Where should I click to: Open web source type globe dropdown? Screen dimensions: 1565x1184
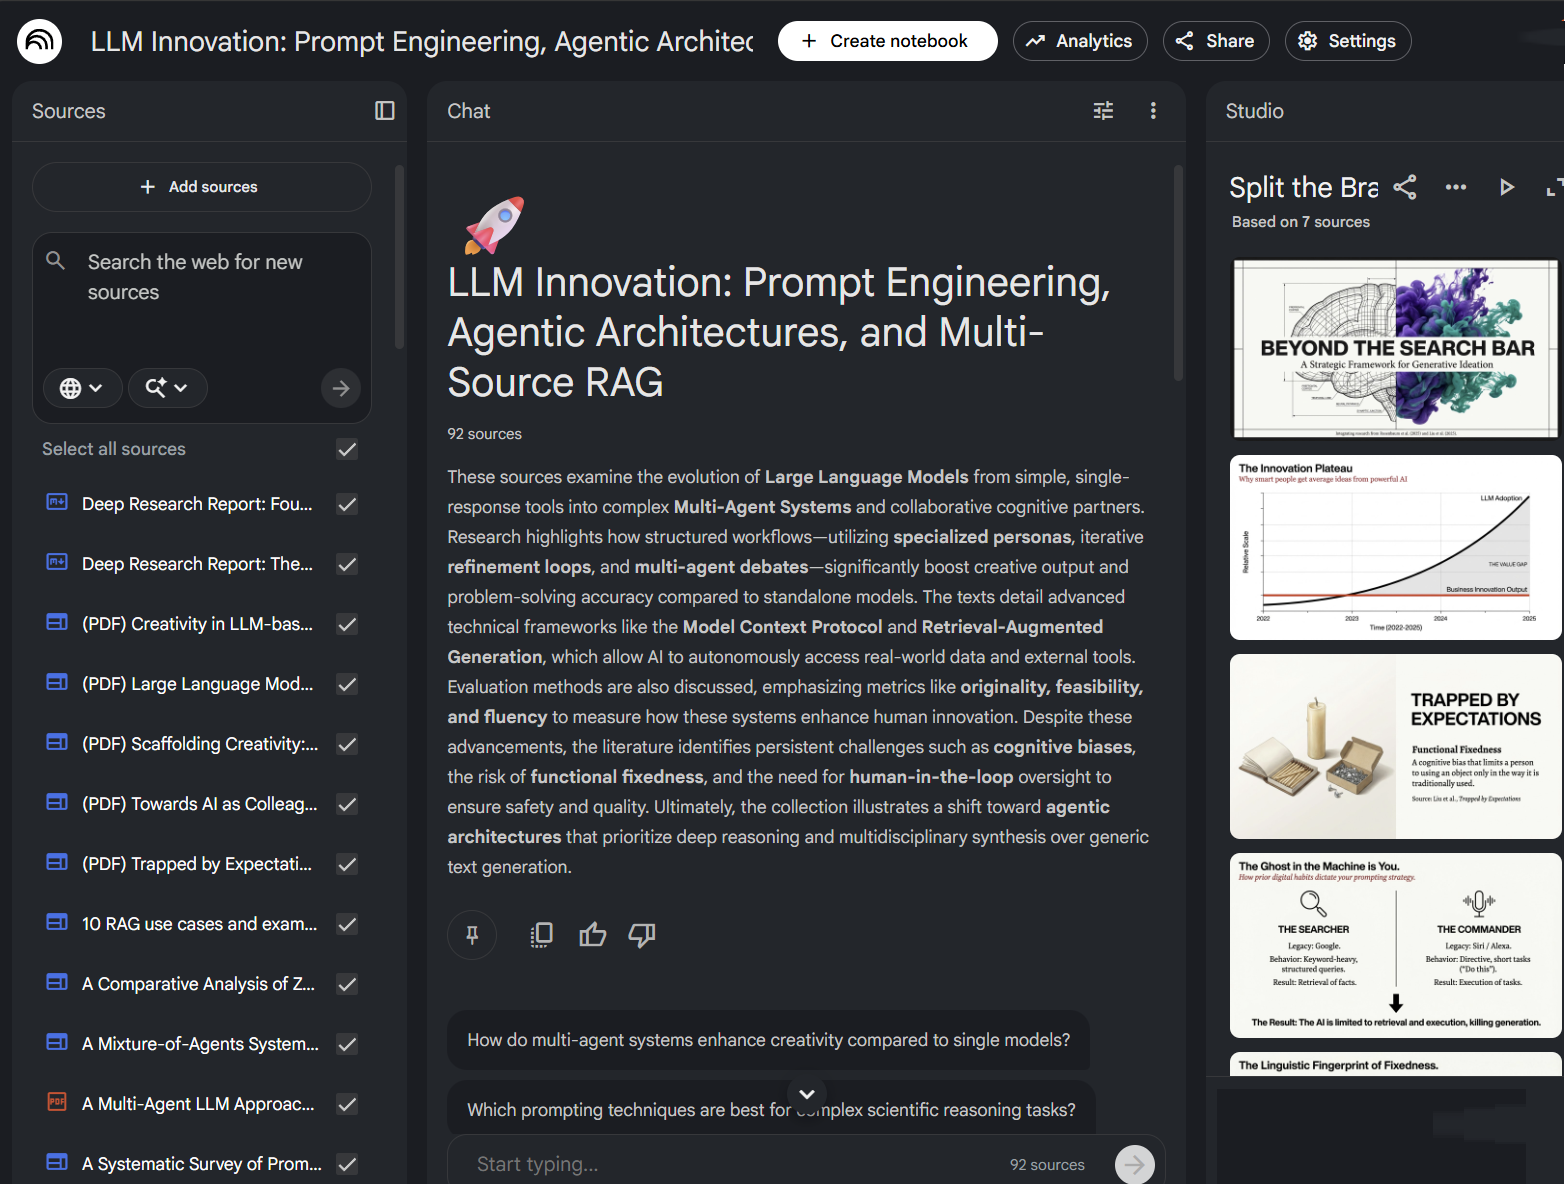coord(82,388)
